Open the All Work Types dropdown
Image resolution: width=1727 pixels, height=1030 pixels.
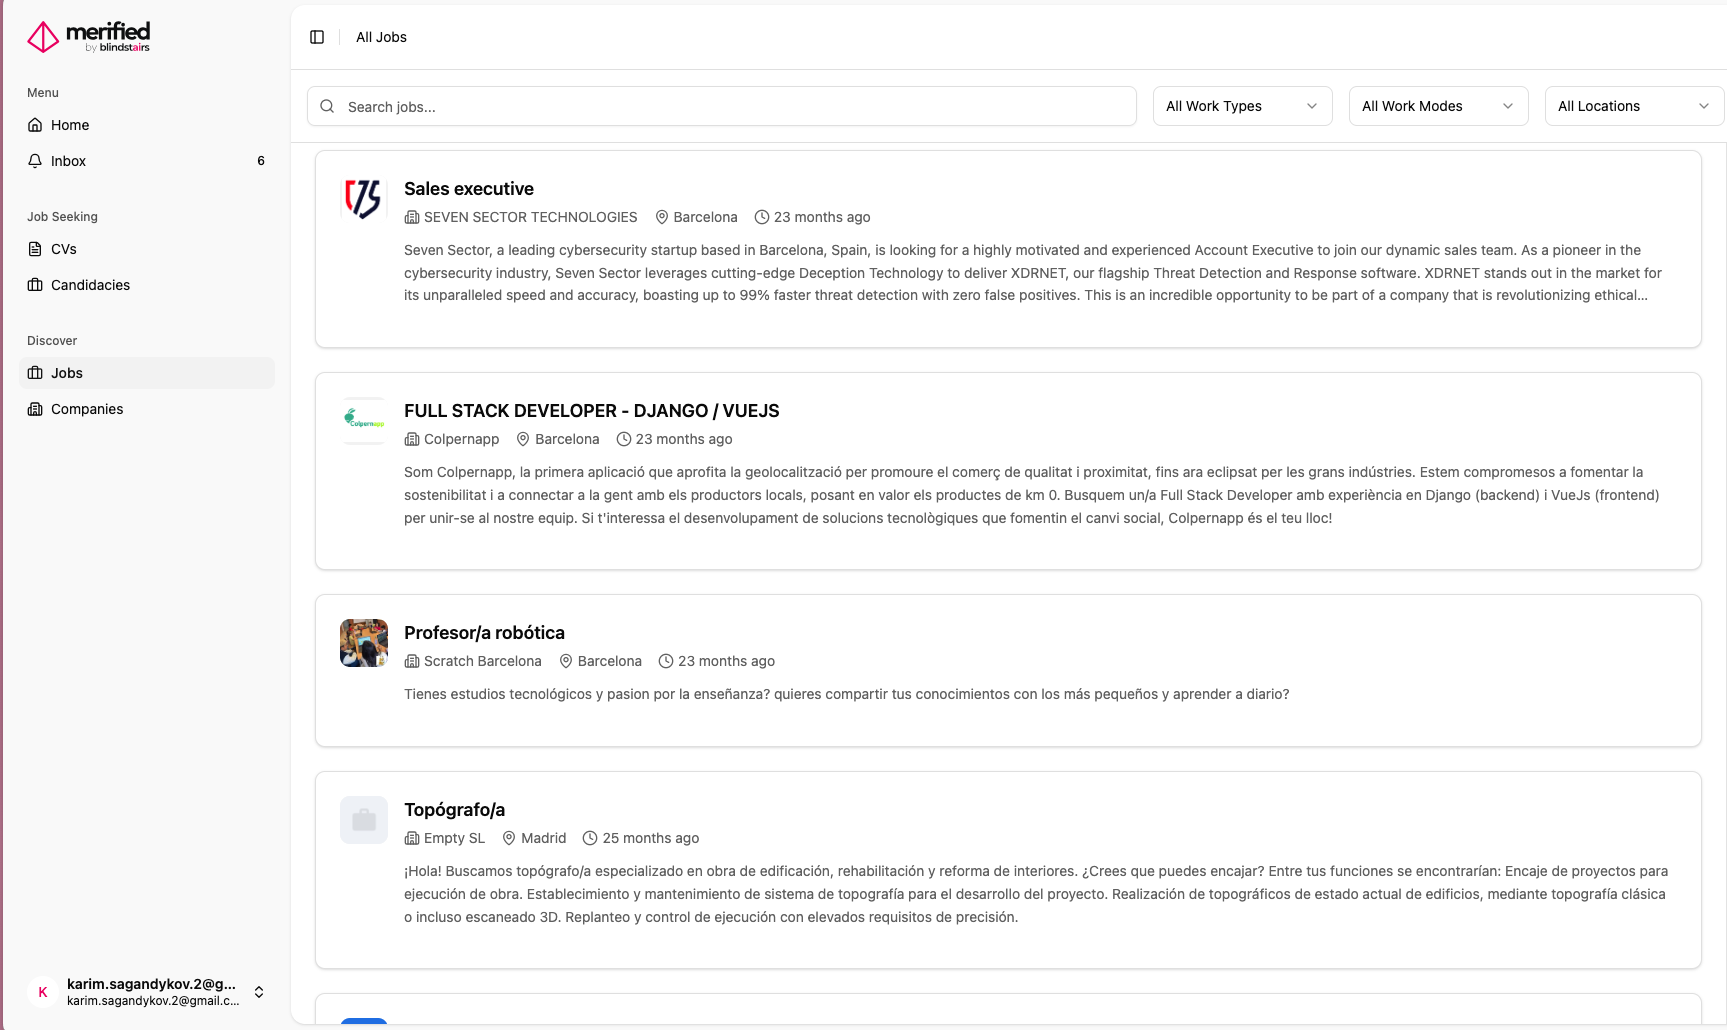pyautogui.click(x=1241, y=106)
